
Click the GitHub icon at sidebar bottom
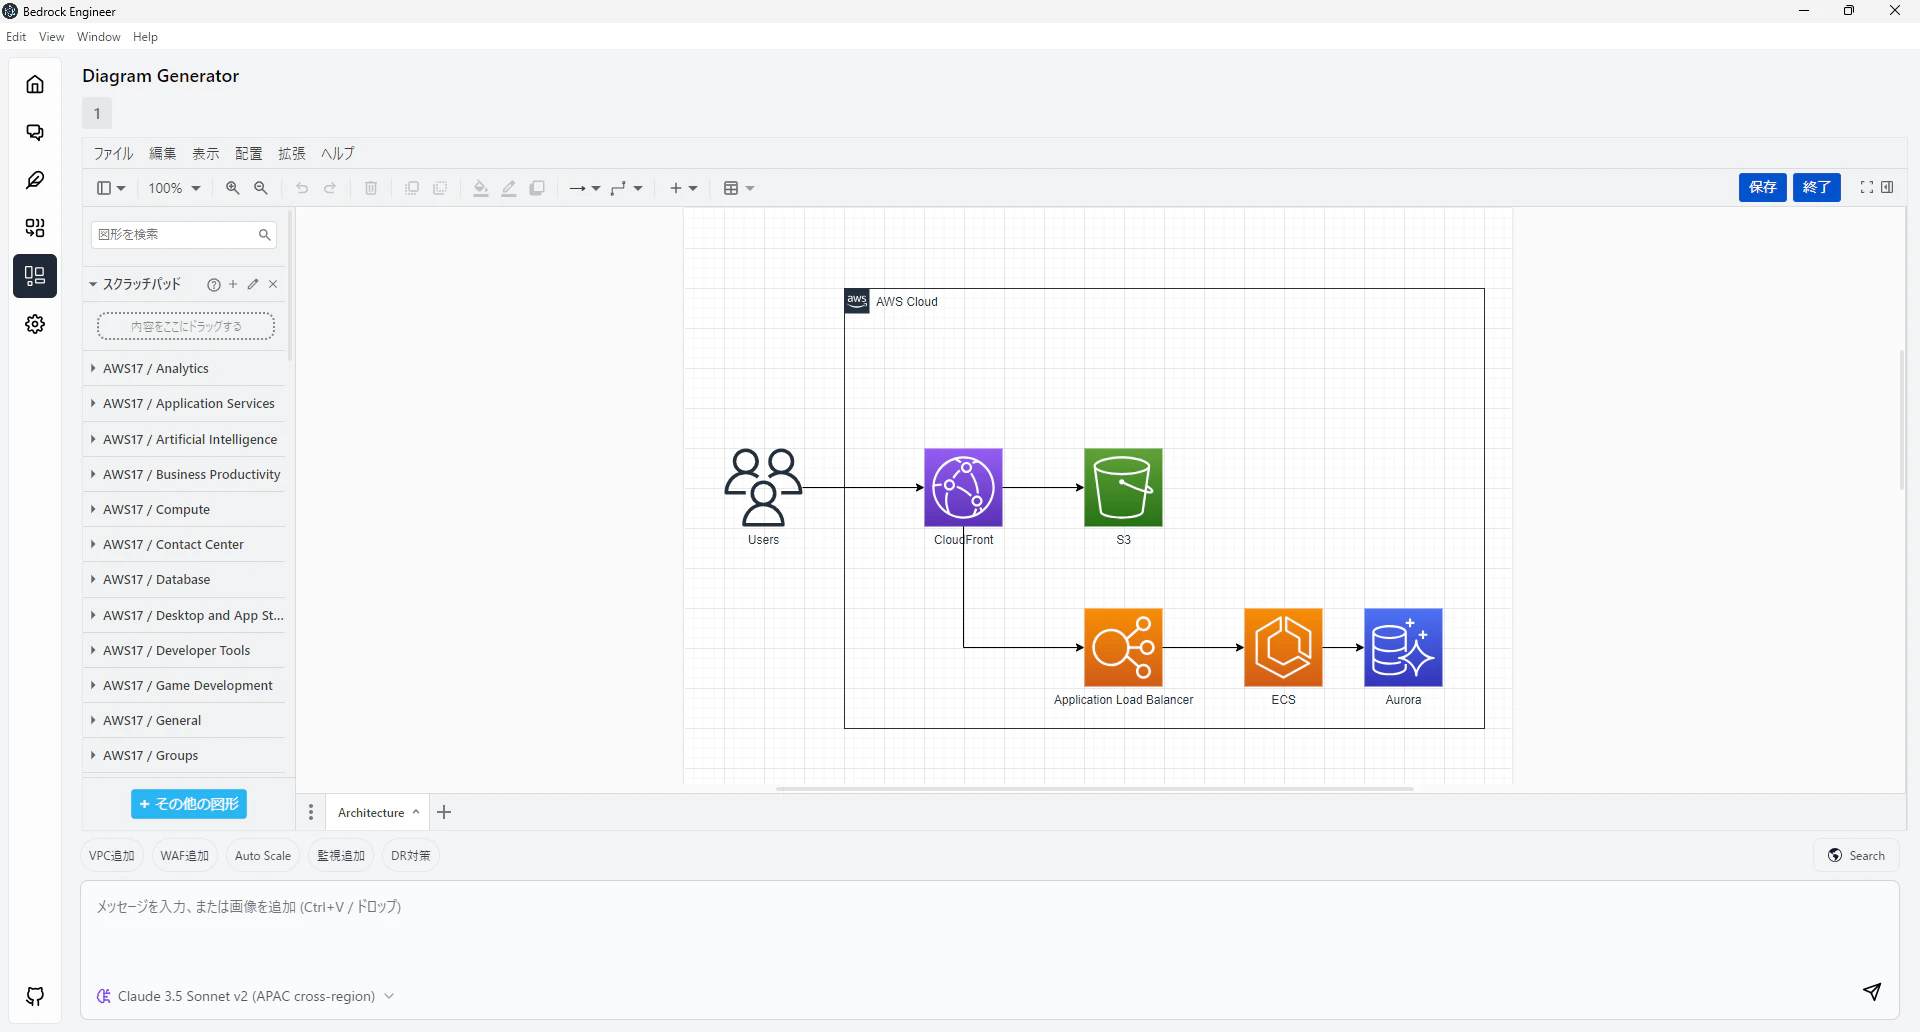point(35,996)
